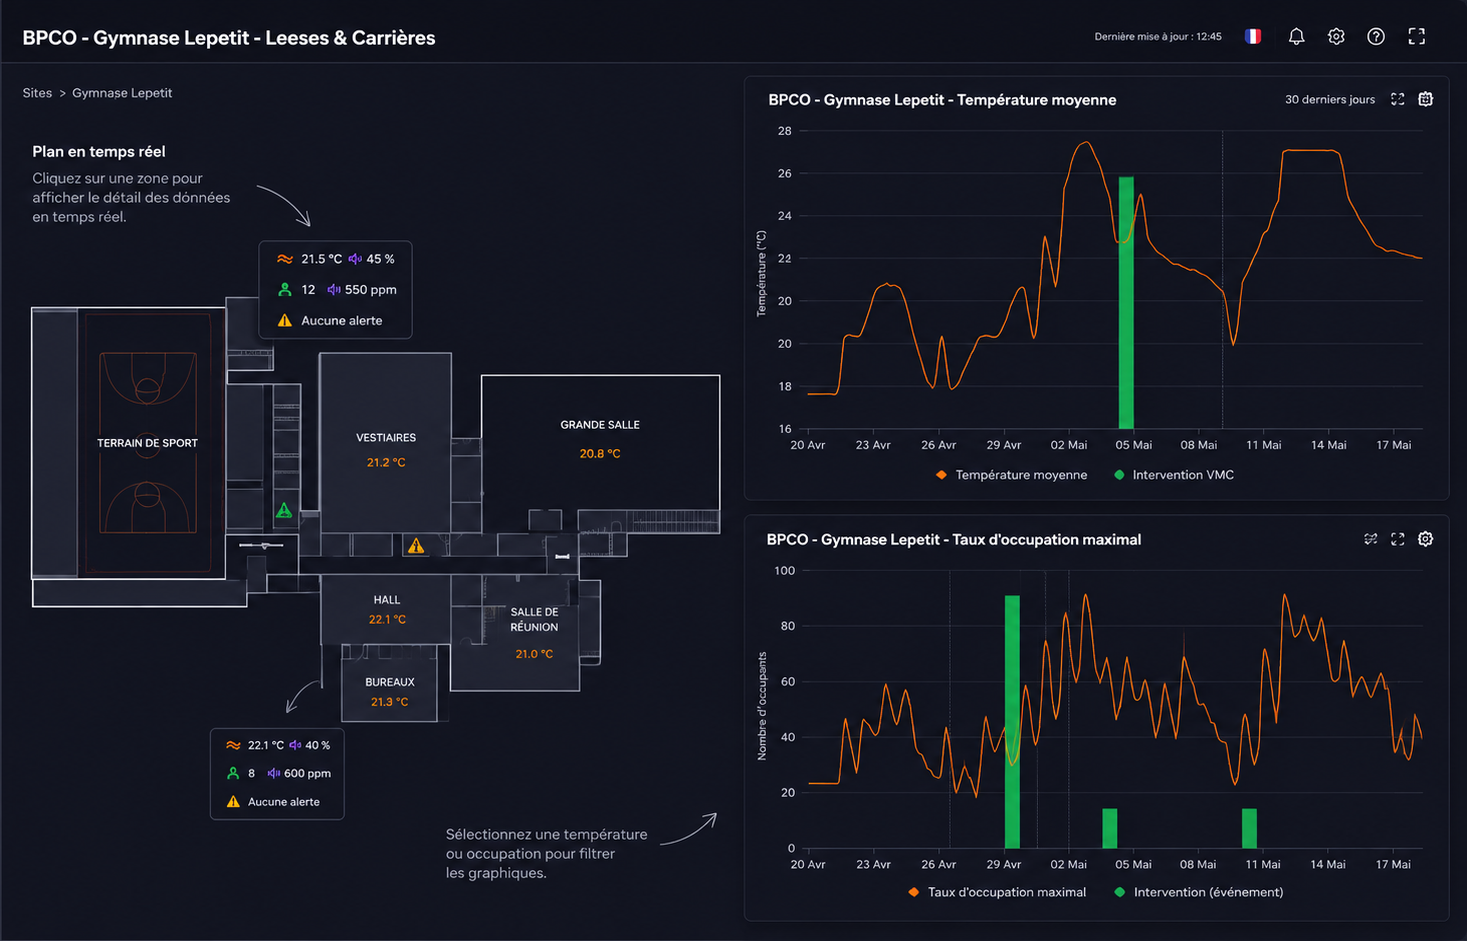Toggle Intervention VMC legend series
The width and height of the screenshot is (1467, 941).
(x=1173, y=475)
